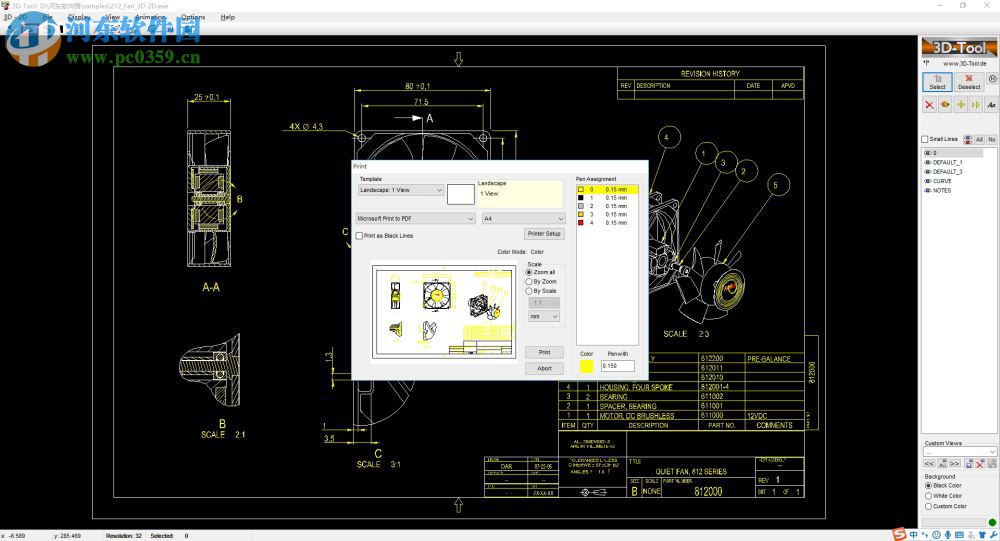1000x541 pixels.
Task: Select the By Zoom scale radio button
Action: click(x=529, y=281)
